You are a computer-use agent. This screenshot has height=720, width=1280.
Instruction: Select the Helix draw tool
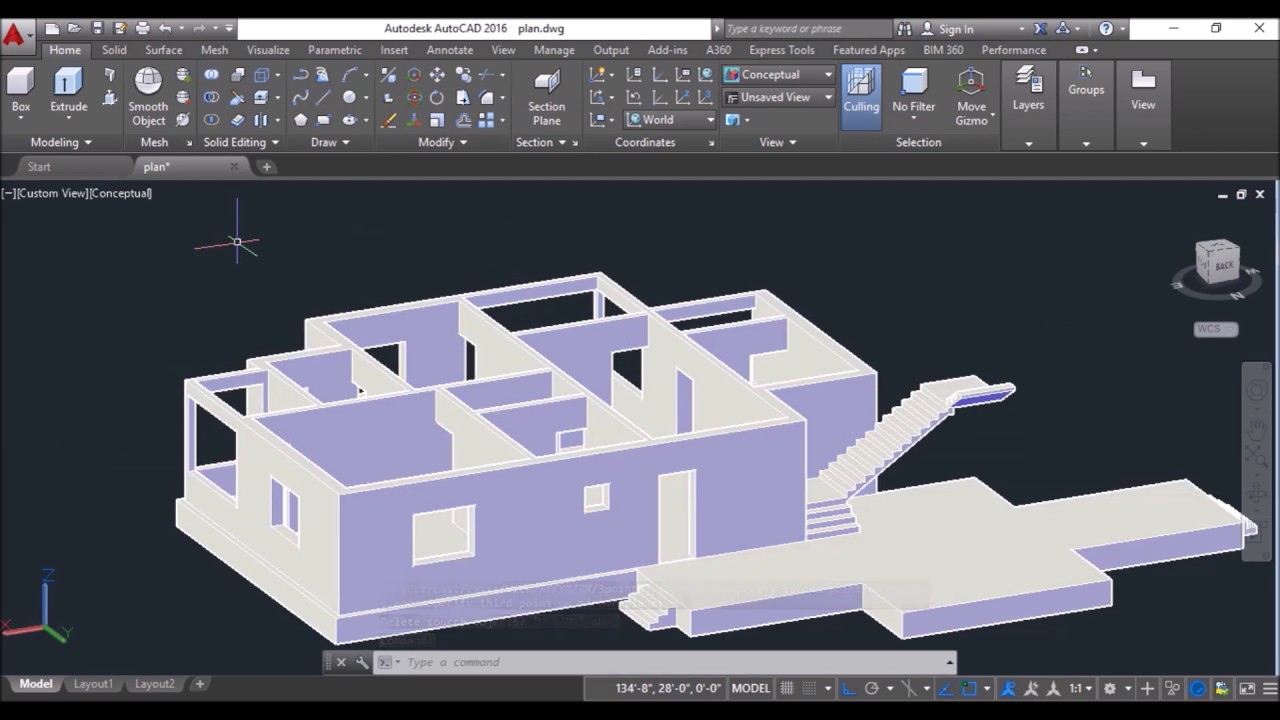click(x=323, y=75)
